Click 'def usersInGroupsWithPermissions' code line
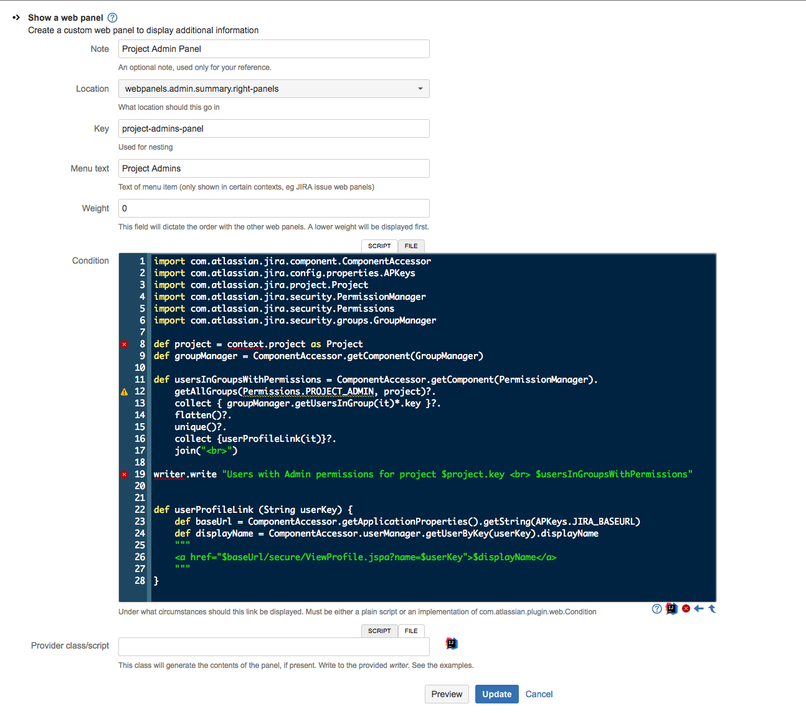The width and height of the screenshot is (806, 713). pos(375,379)
